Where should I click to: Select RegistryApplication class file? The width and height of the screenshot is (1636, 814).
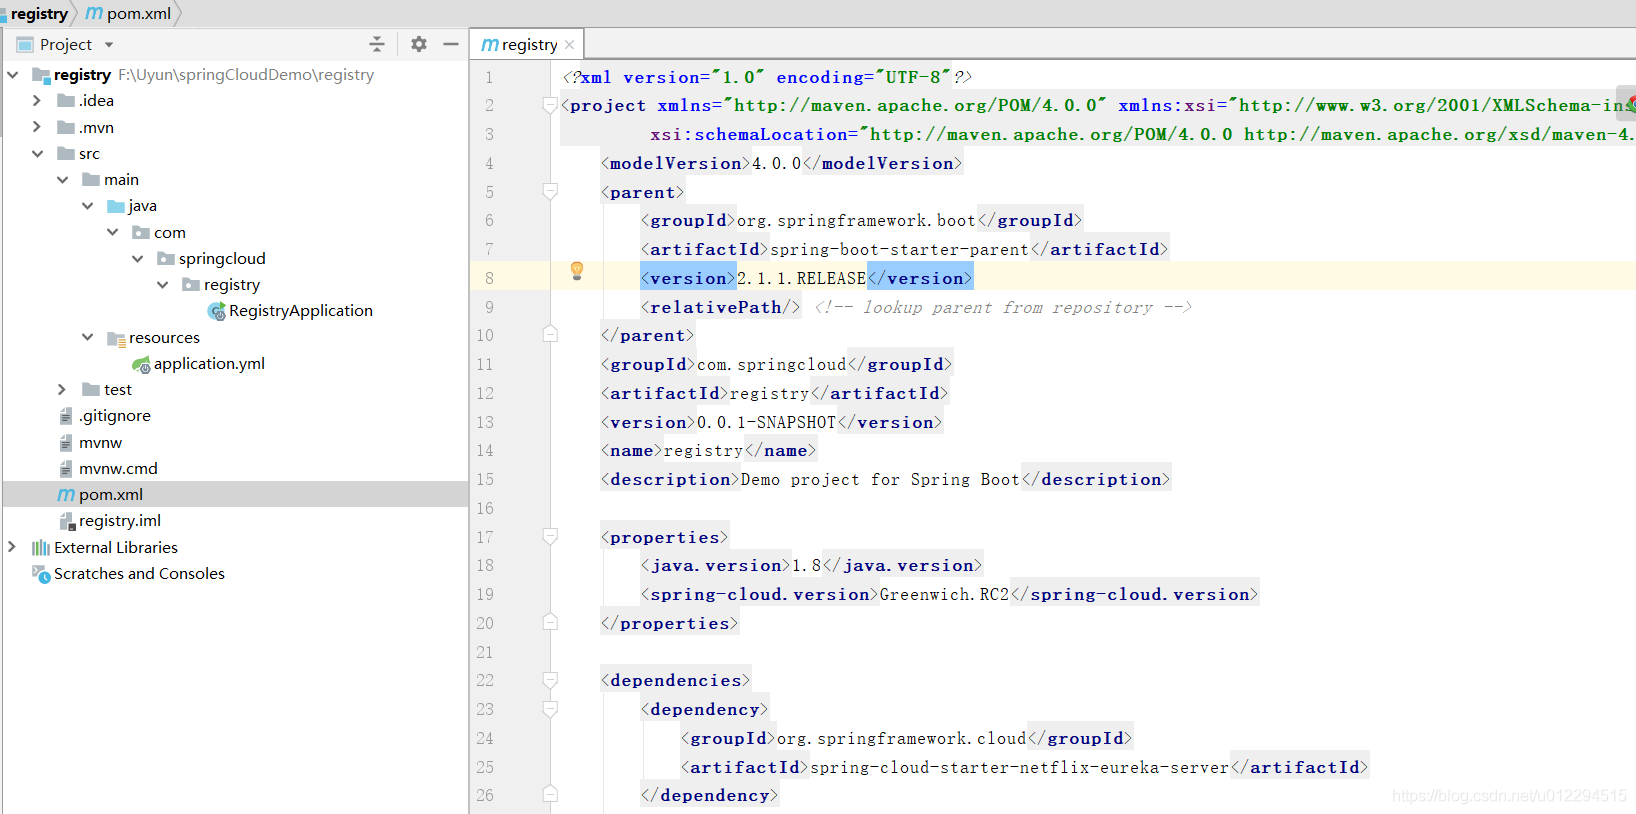pyautogui.click(x=300, y=311)
